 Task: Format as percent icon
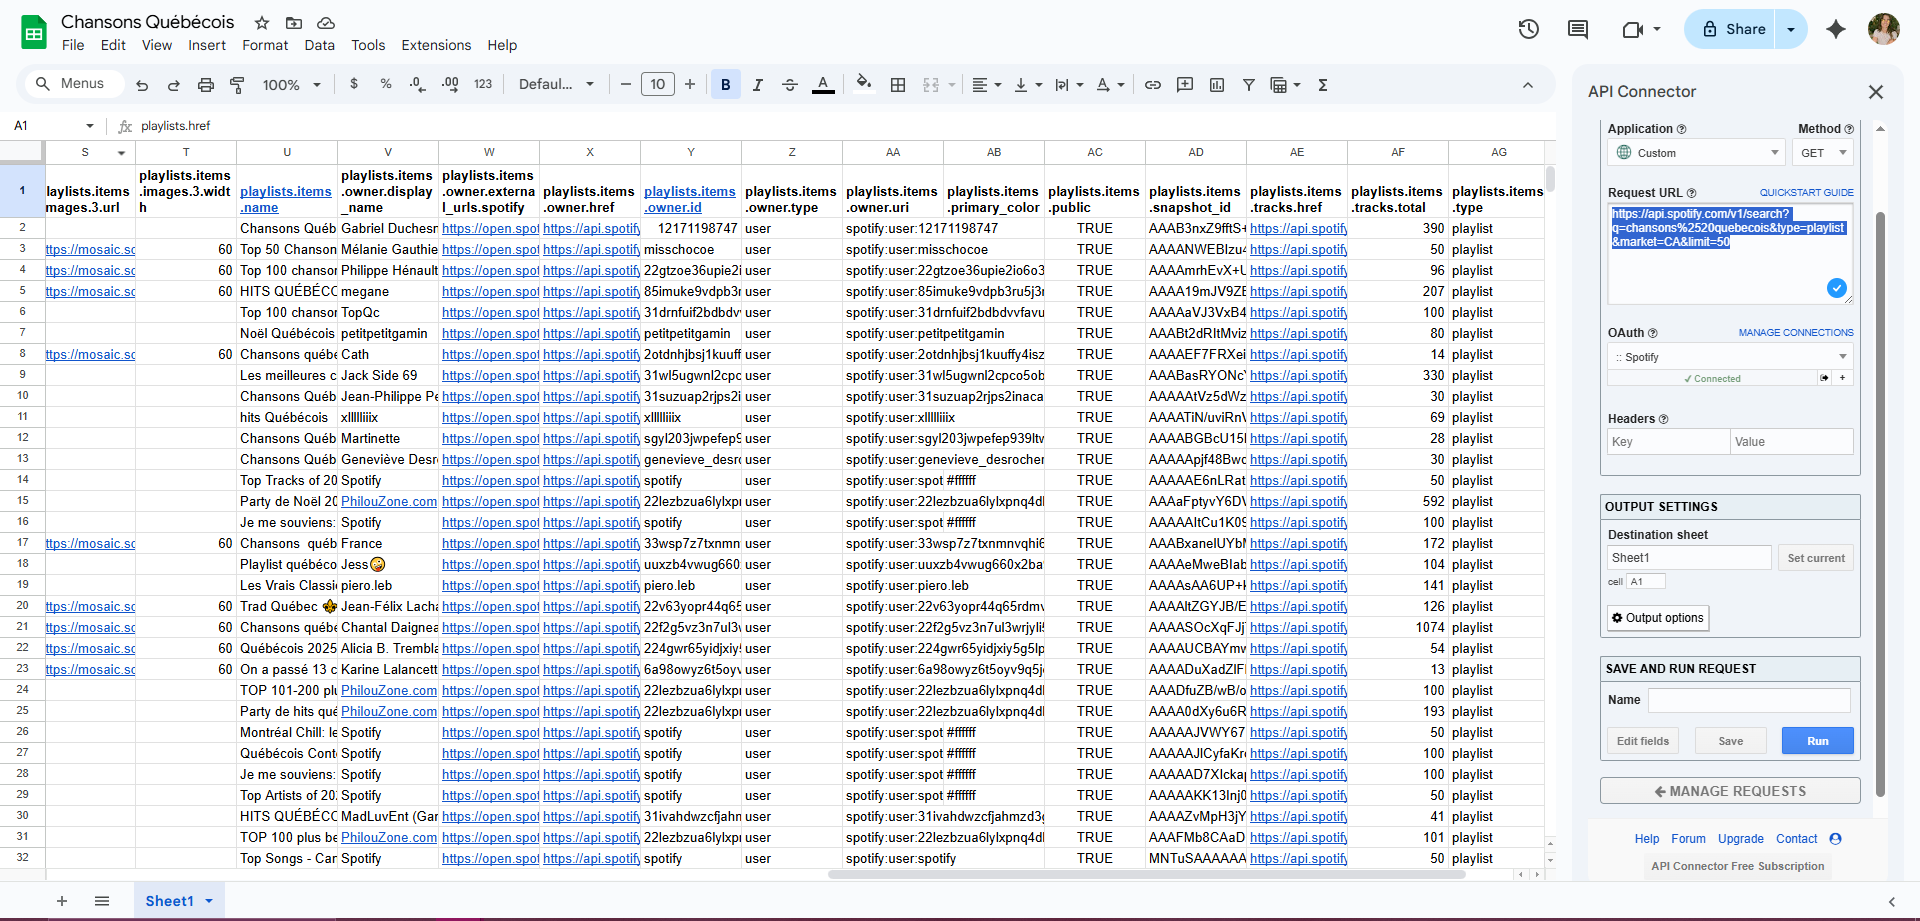pos(386,84)
